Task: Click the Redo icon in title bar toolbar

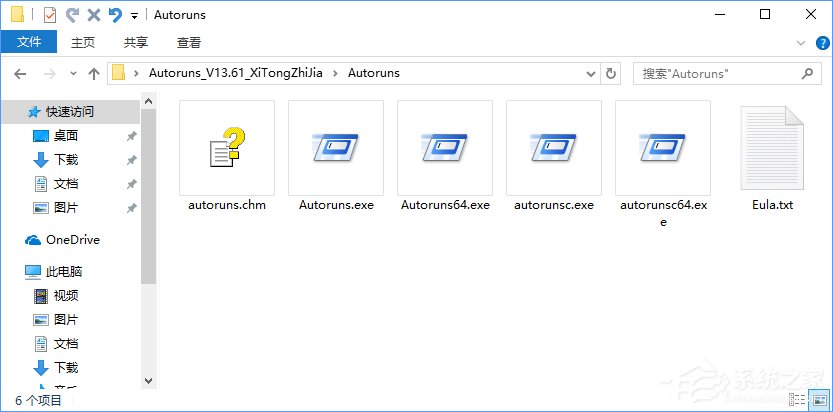Action: point(73,15)
